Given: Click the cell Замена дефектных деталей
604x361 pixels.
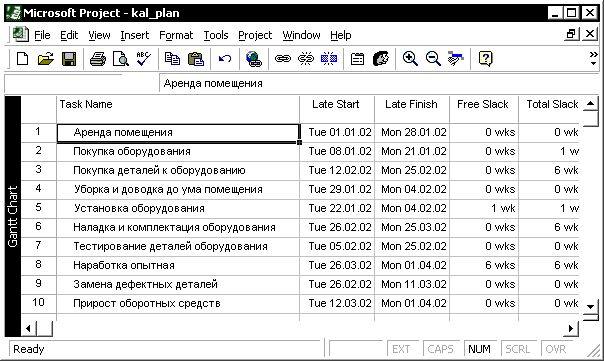Looking at the screenshot, I should [178, 284].
